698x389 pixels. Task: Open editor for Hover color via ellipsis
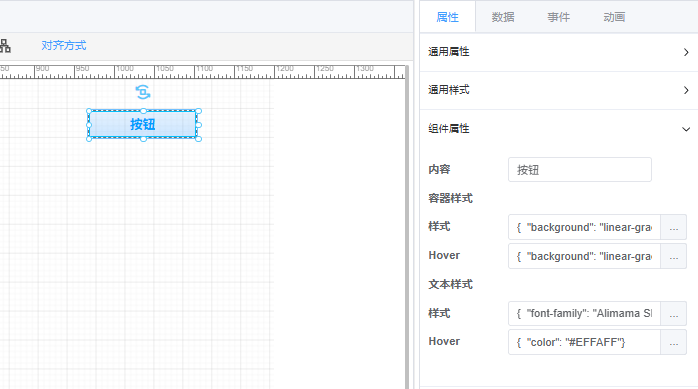tap(674, 342)
